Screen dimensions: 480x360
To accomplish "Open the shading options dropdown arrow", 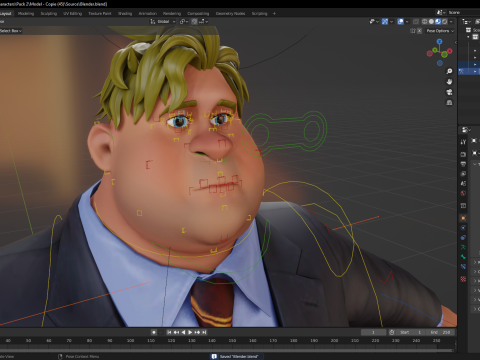I will pyautogui.click(x=451, y=21).
